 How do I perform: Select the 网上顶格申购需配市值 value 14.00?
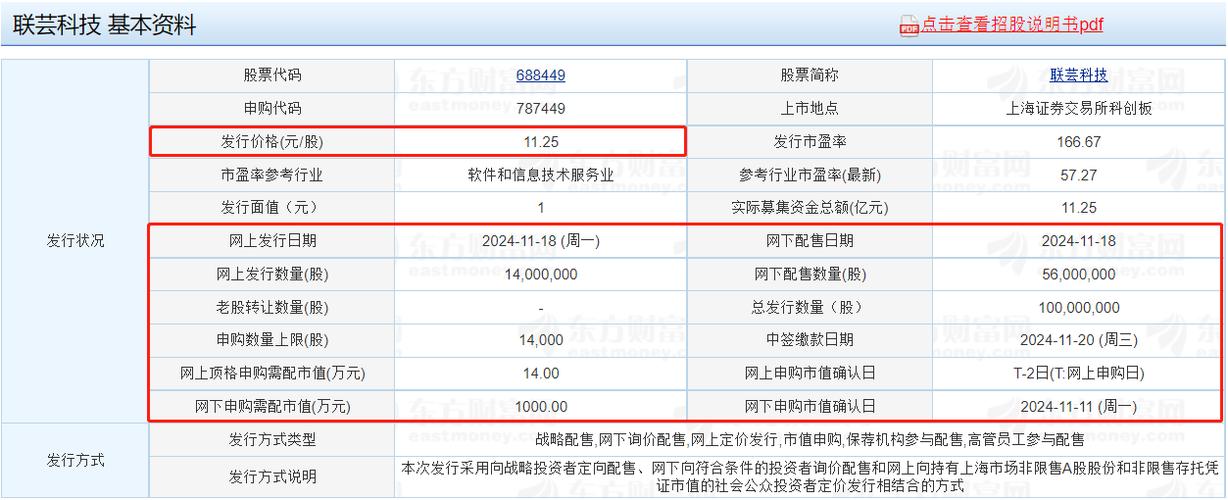click(x=541, y=373)
